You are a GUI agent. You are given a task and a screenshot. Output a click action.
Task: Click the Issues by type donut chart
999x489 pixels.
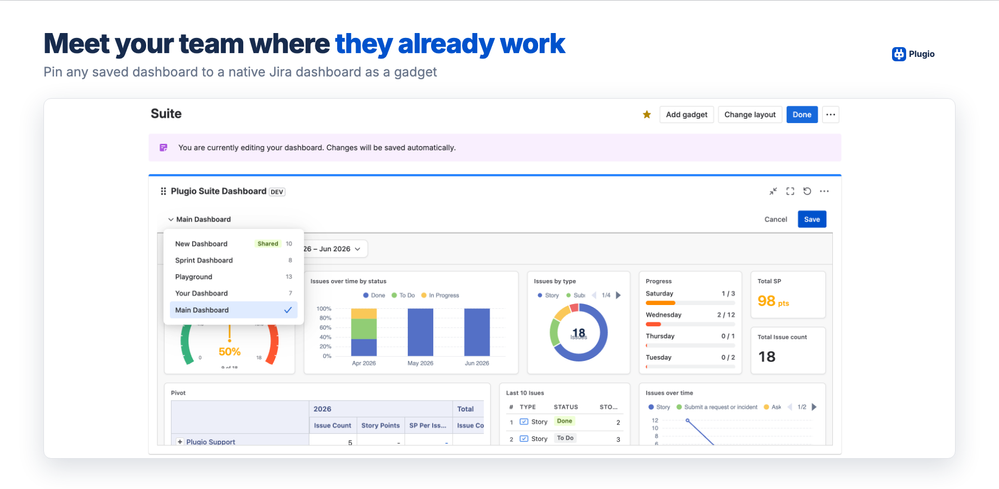click(x=579, y=333)
